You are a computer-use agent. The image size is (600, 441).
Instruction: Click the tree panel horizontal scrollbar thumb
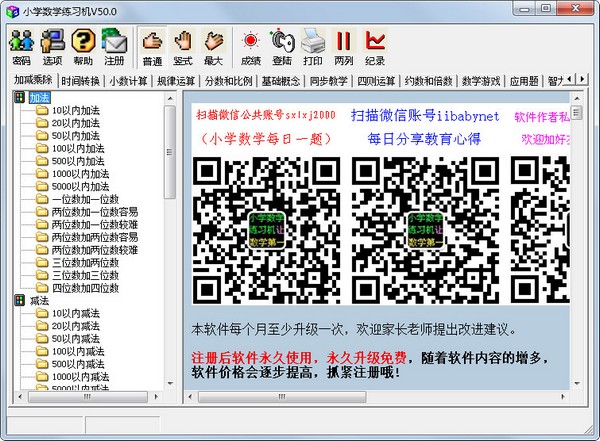click(87, 397)
